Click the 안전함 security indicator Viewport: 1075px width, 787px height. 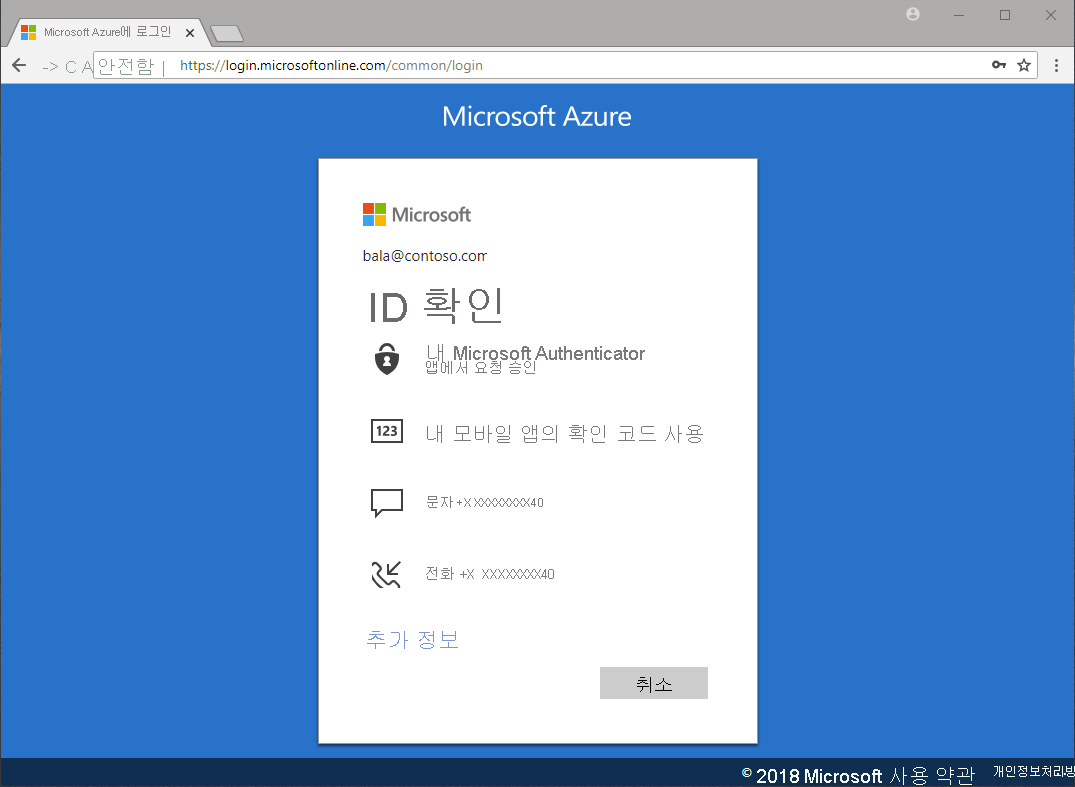[x=125, y=64]
